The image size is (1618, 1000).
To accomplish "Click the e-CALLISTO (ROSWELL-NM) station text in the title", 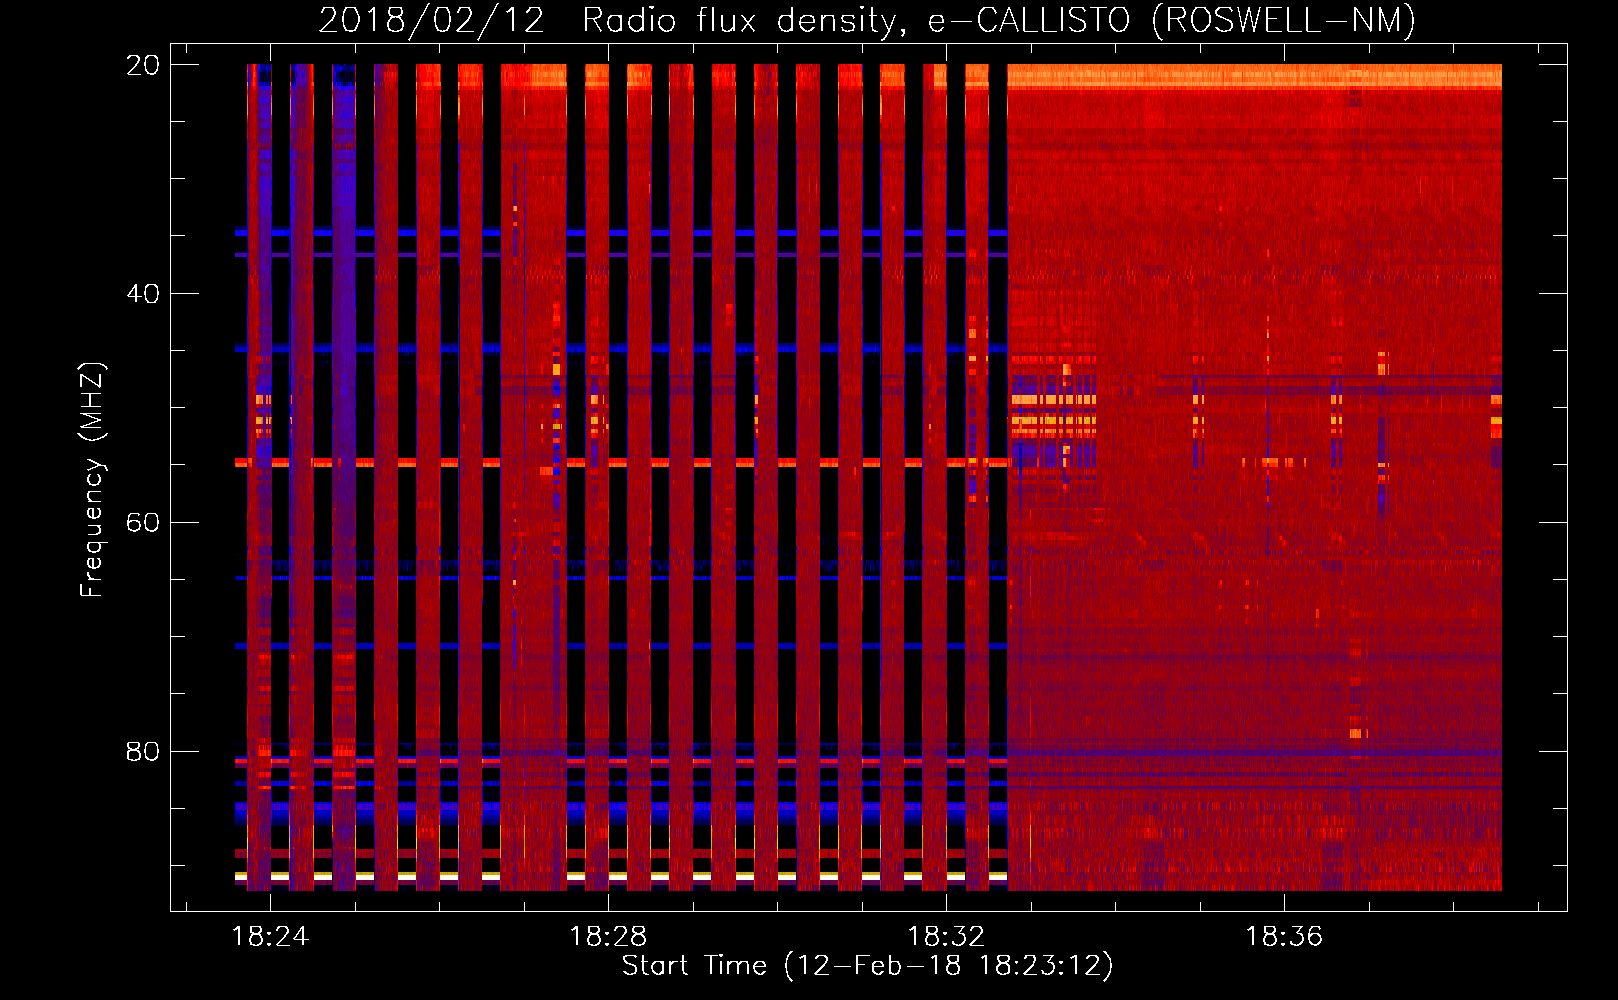I will pos(1171,21).
